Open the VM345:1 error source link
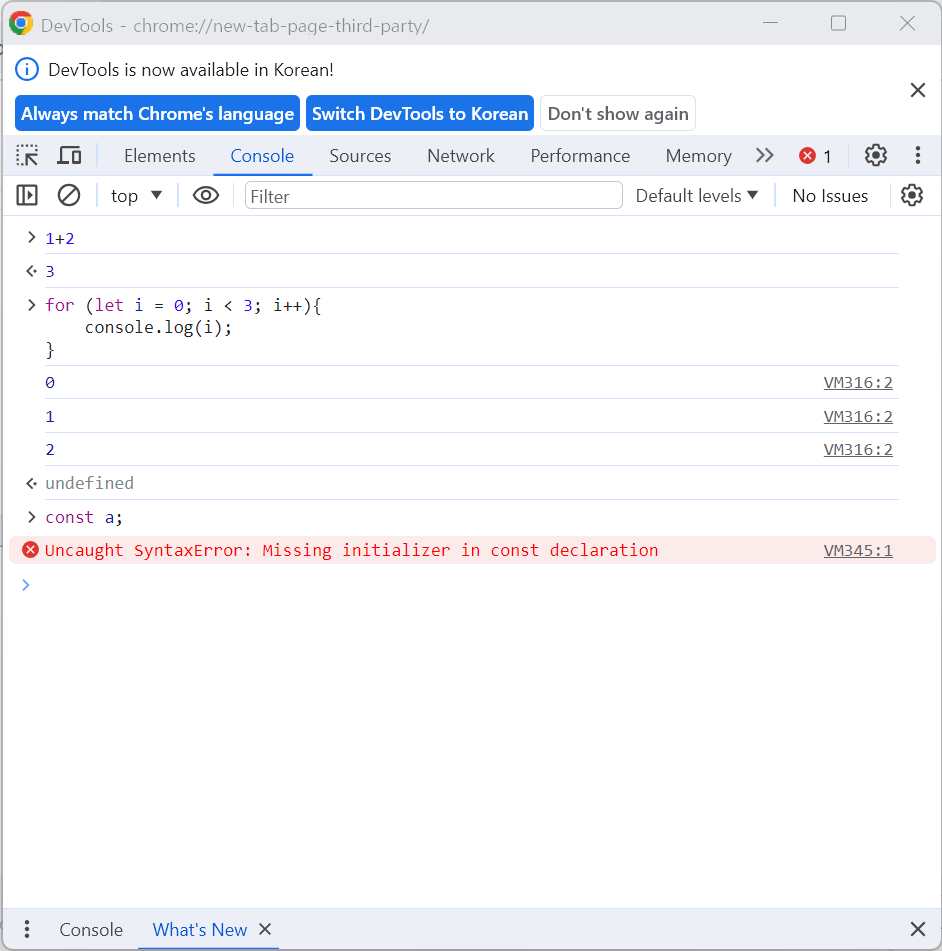The width and height of the screenshot is (942, 951). (858, 551)
